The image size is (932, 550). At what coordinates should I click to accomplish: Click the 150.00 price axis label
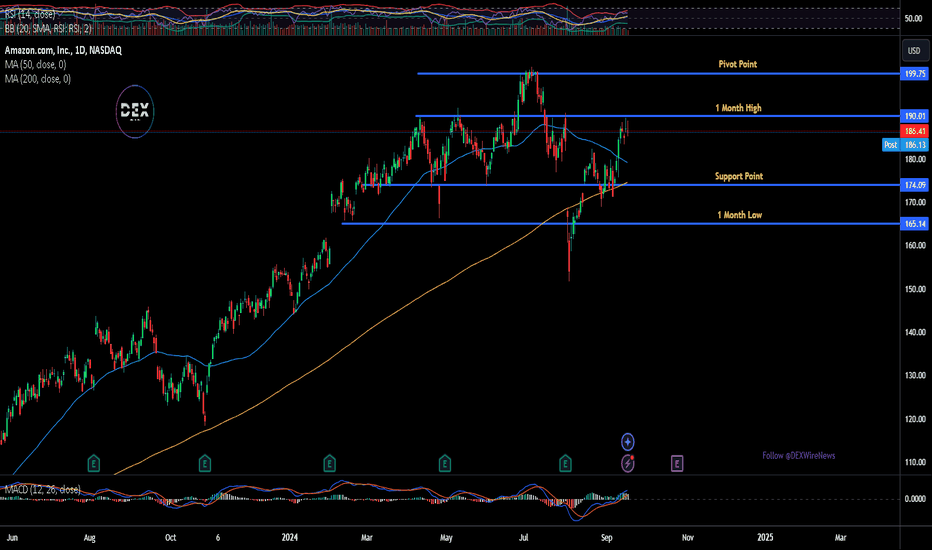coord(915,289)
